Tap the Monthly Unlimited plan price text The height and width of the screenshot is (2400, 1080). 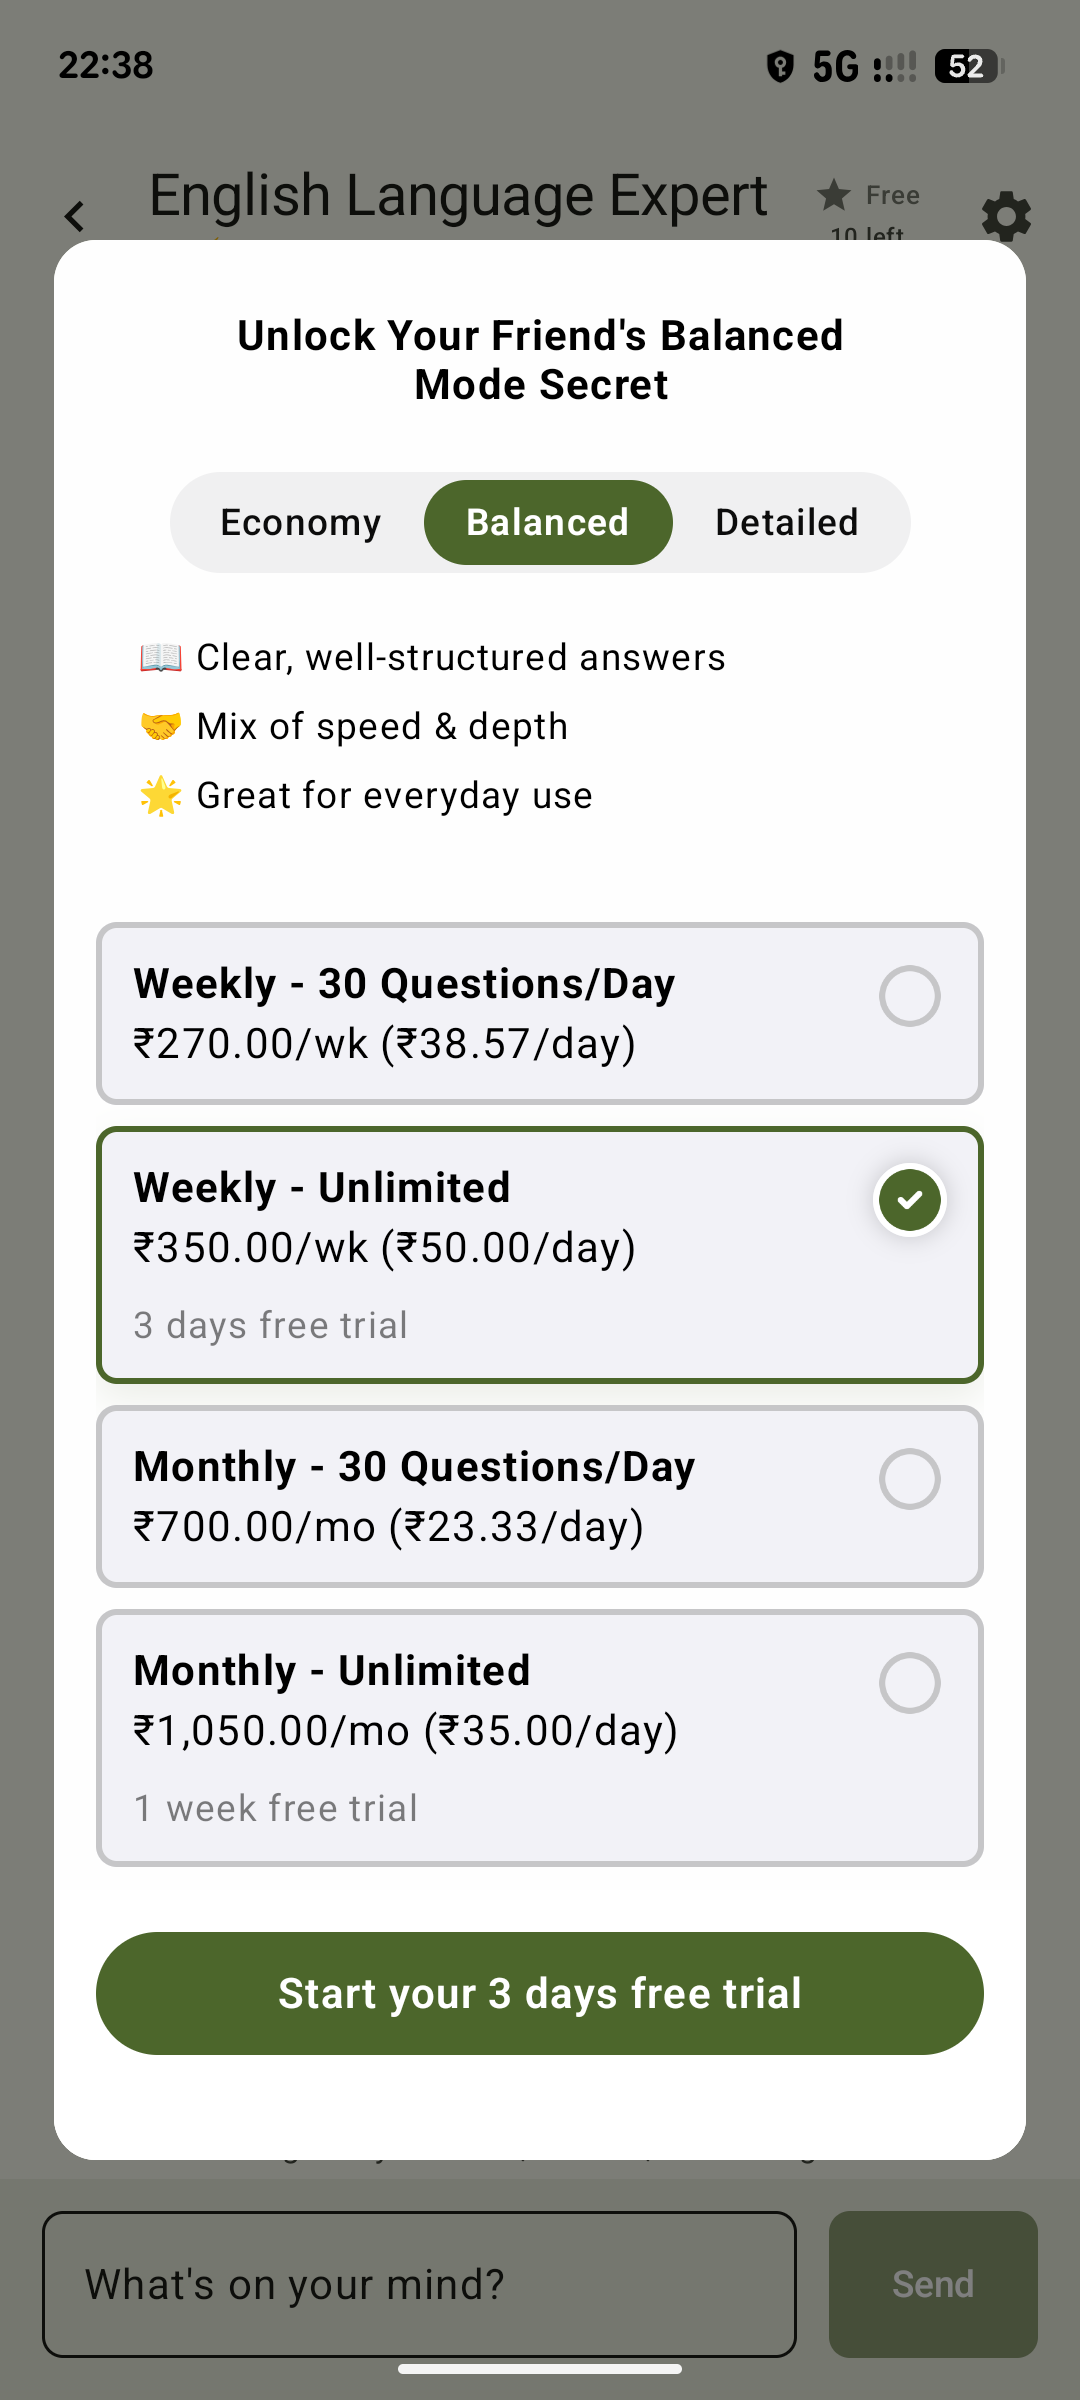pos(406,1731)
